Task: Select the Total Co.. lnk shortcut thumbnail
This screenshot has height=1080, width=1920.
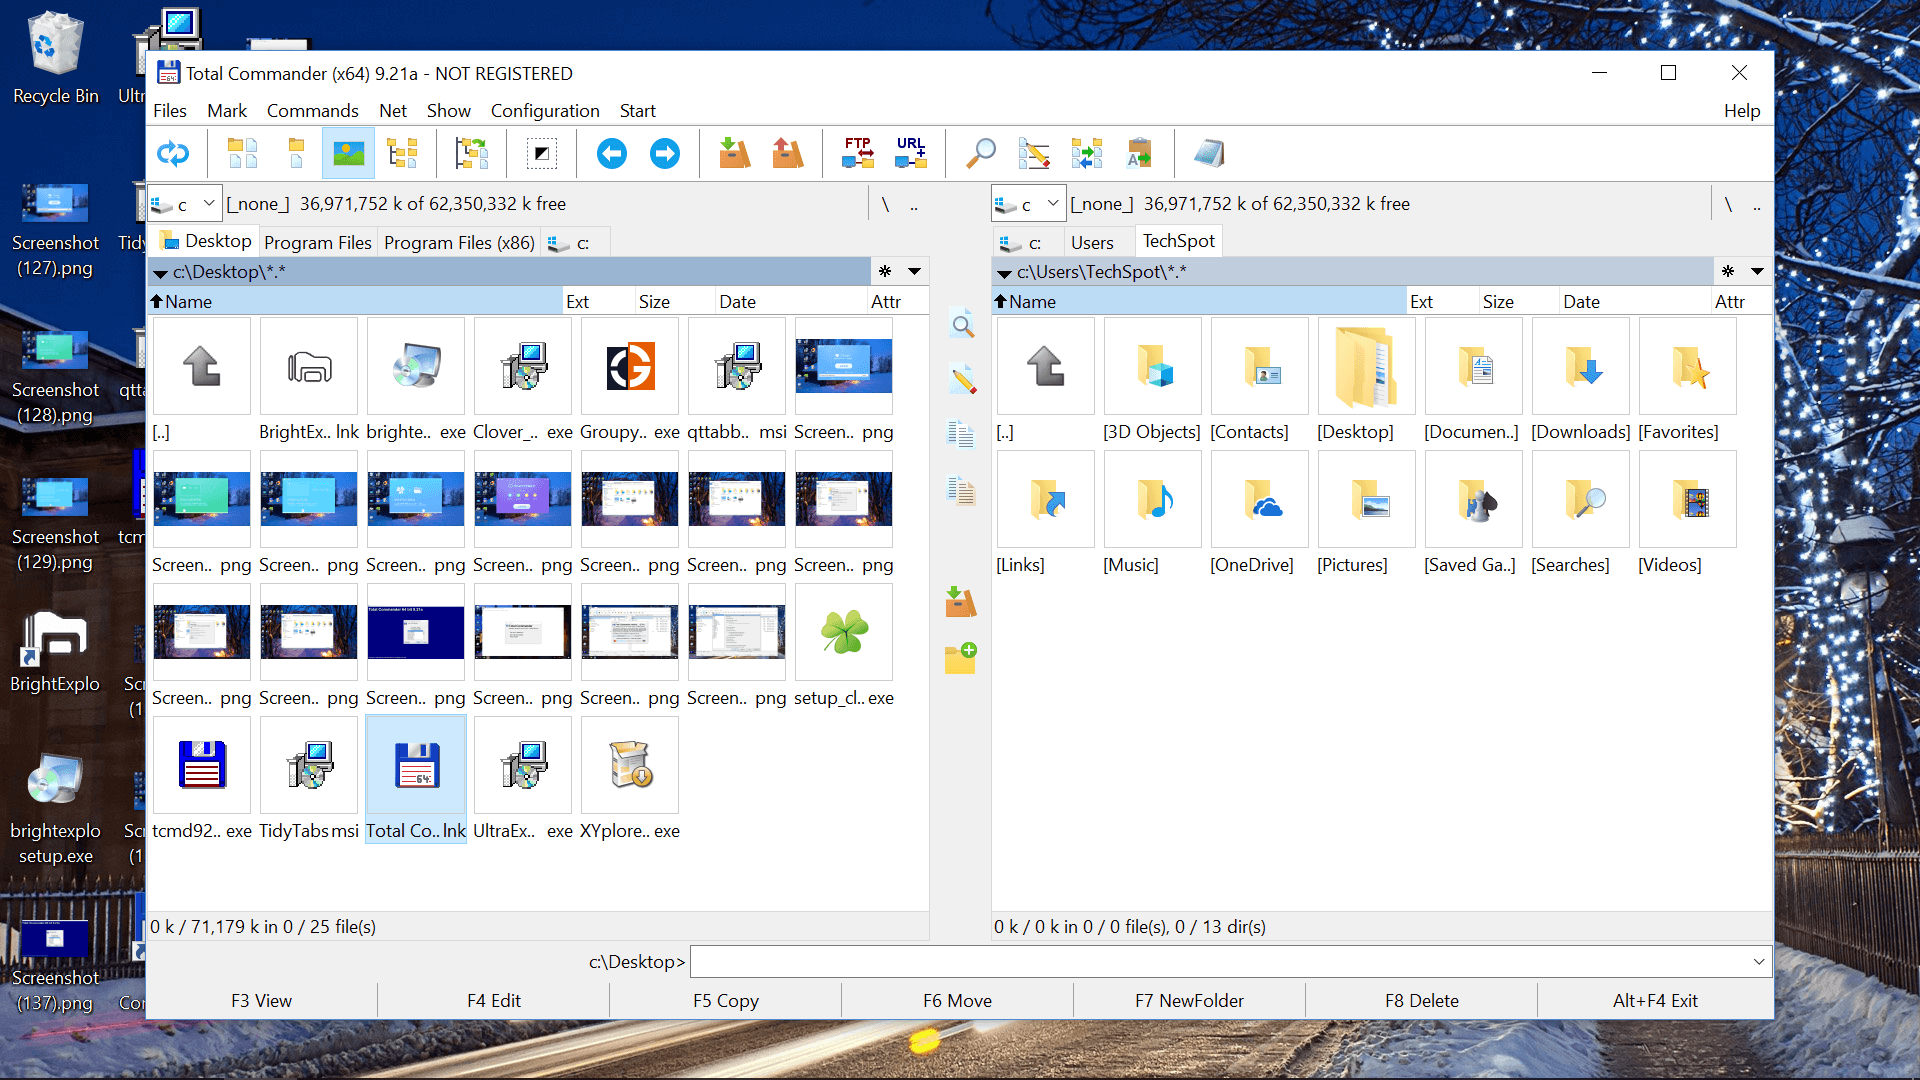Action: [416, 780]
